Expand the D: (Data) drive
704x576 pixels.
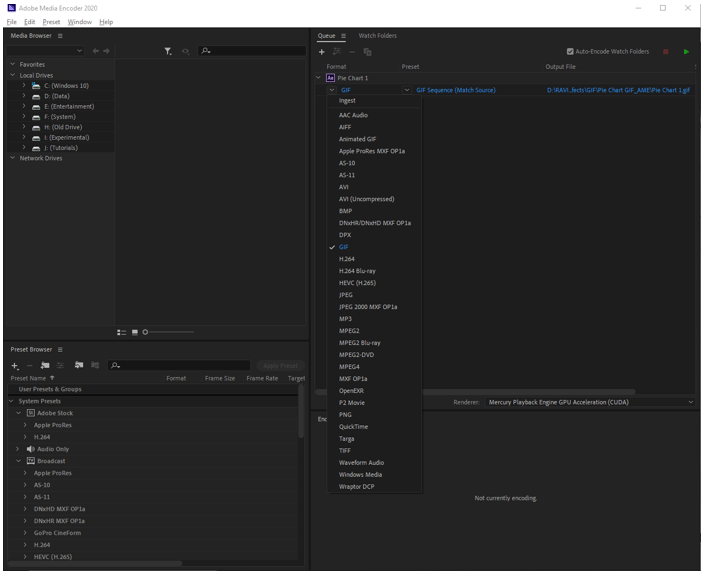(24, 96)
